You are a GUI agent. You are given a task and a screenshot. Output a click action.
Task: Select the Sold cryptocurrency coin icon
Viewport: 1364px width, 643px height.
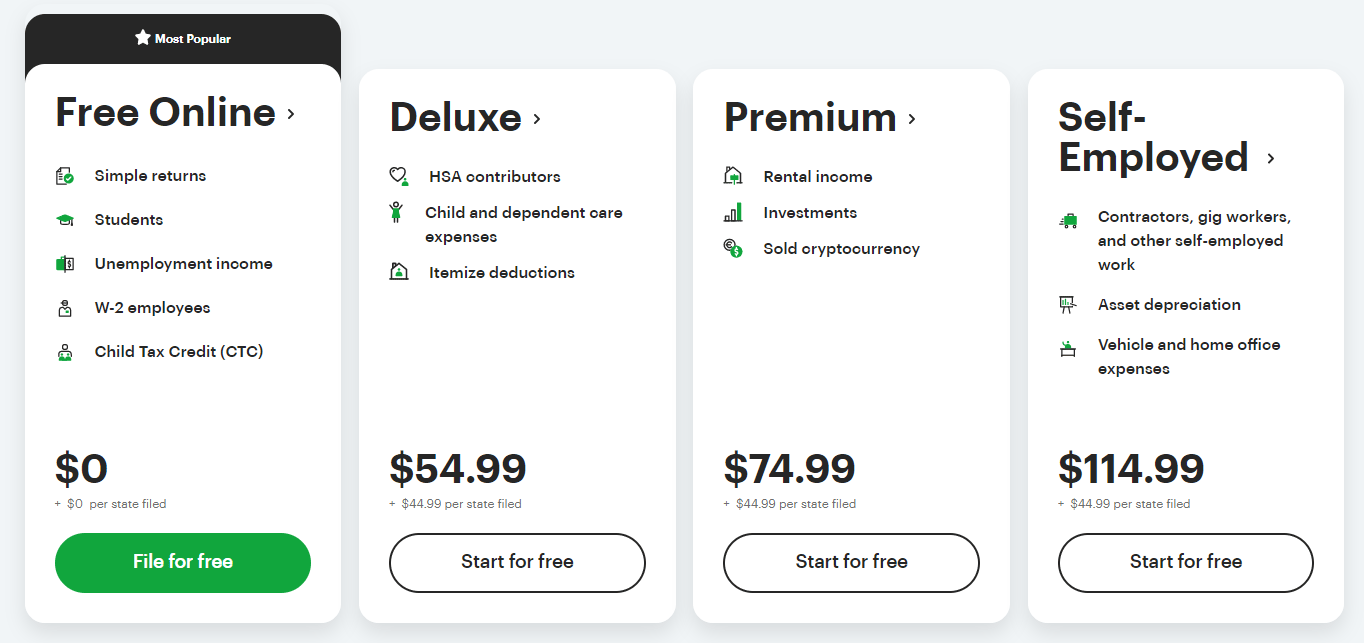733,247
